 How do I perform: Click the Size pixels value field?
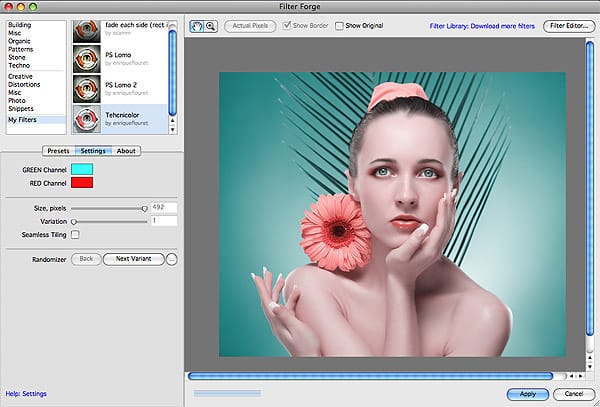164,208
